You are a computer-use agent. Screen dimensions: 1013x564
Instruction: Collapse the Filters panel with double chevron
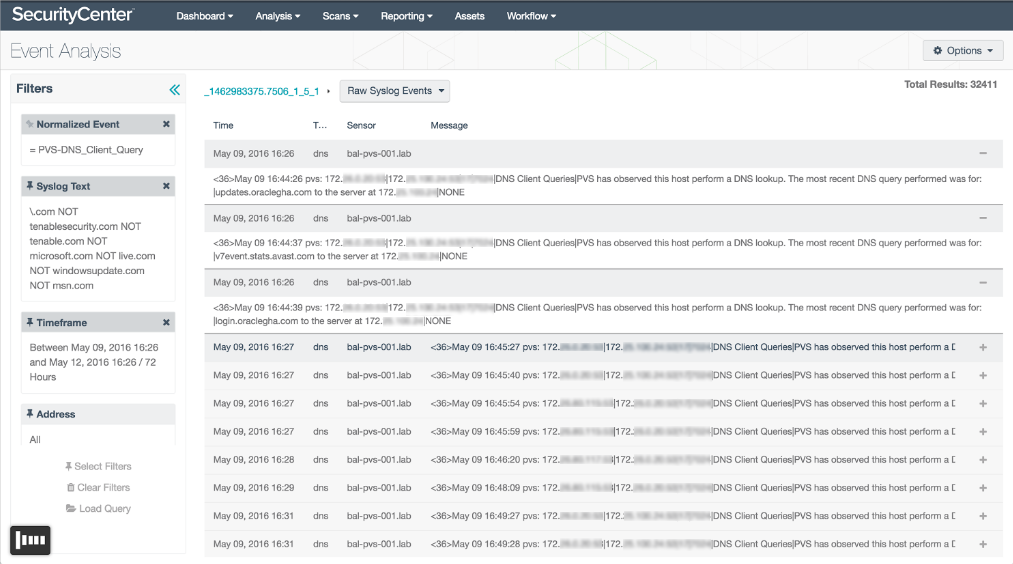pyautogui.click(x=174, y=90)
